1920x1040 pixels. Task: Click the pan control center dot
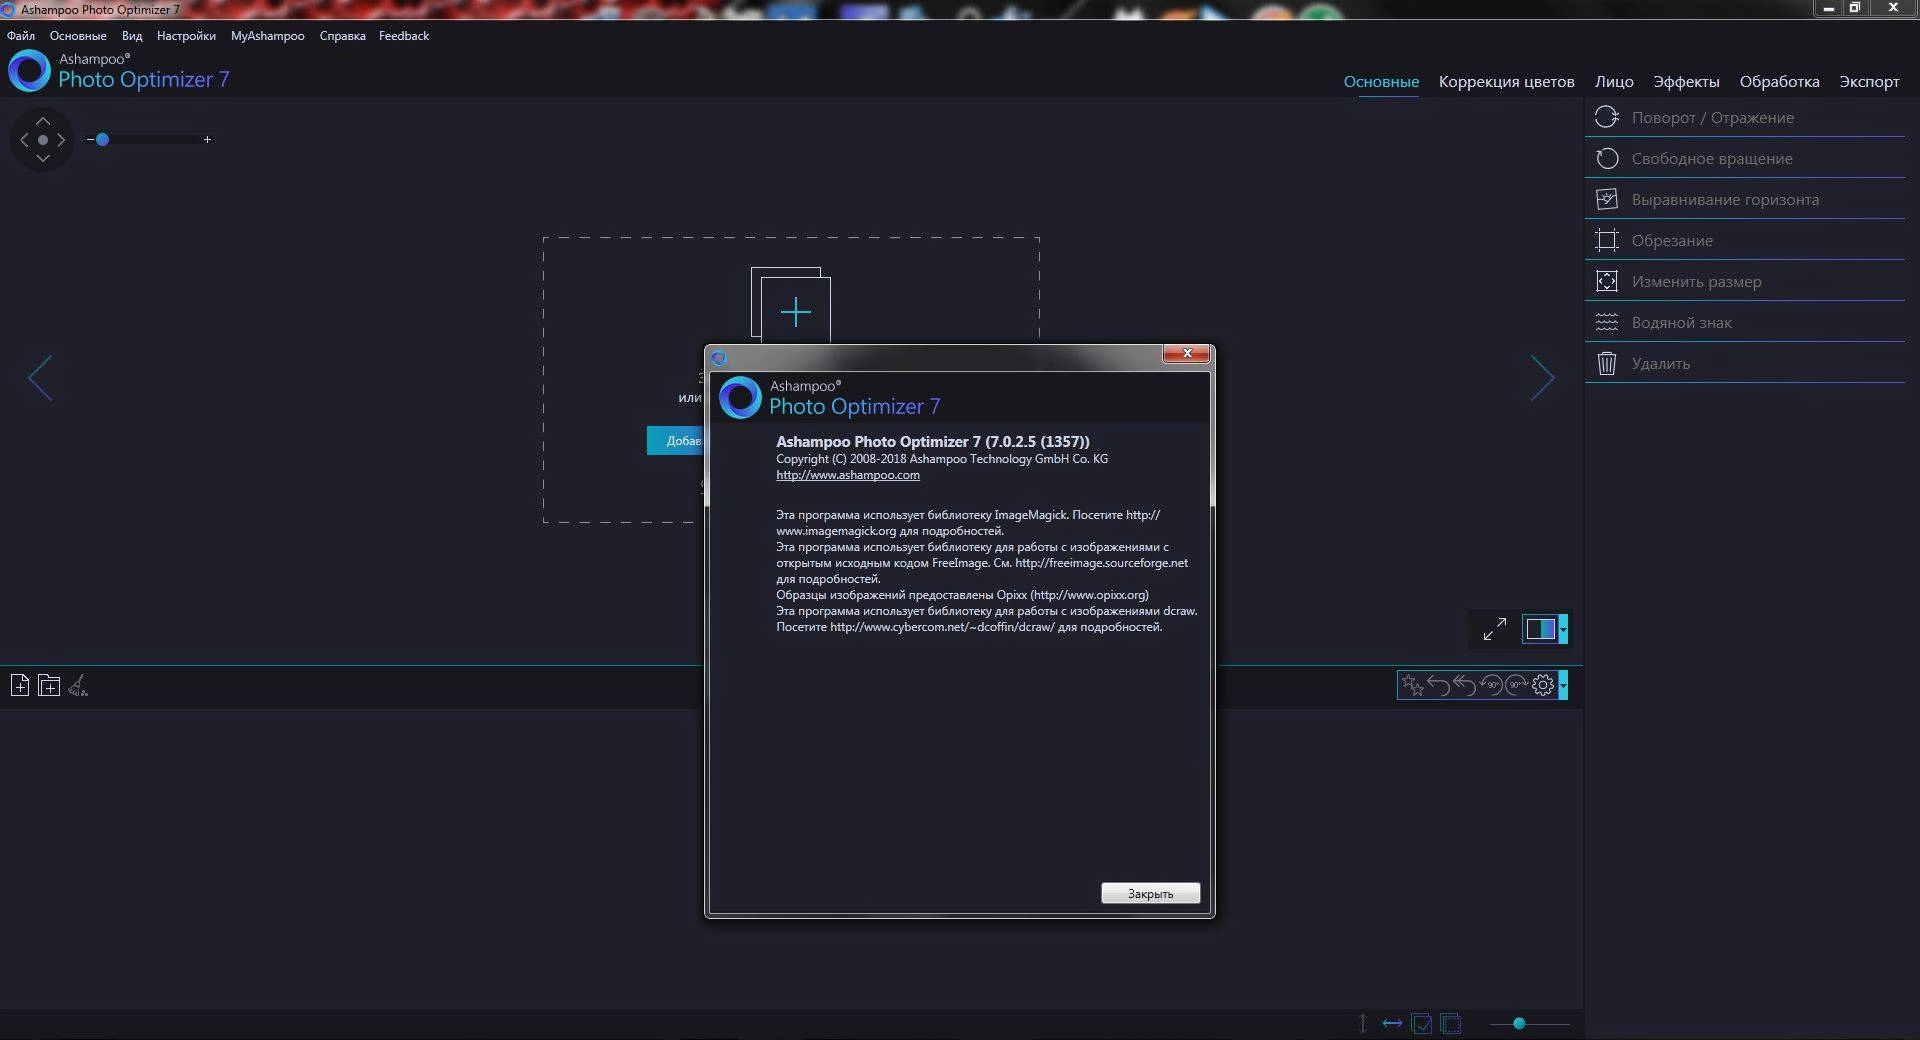coord(42,140)
